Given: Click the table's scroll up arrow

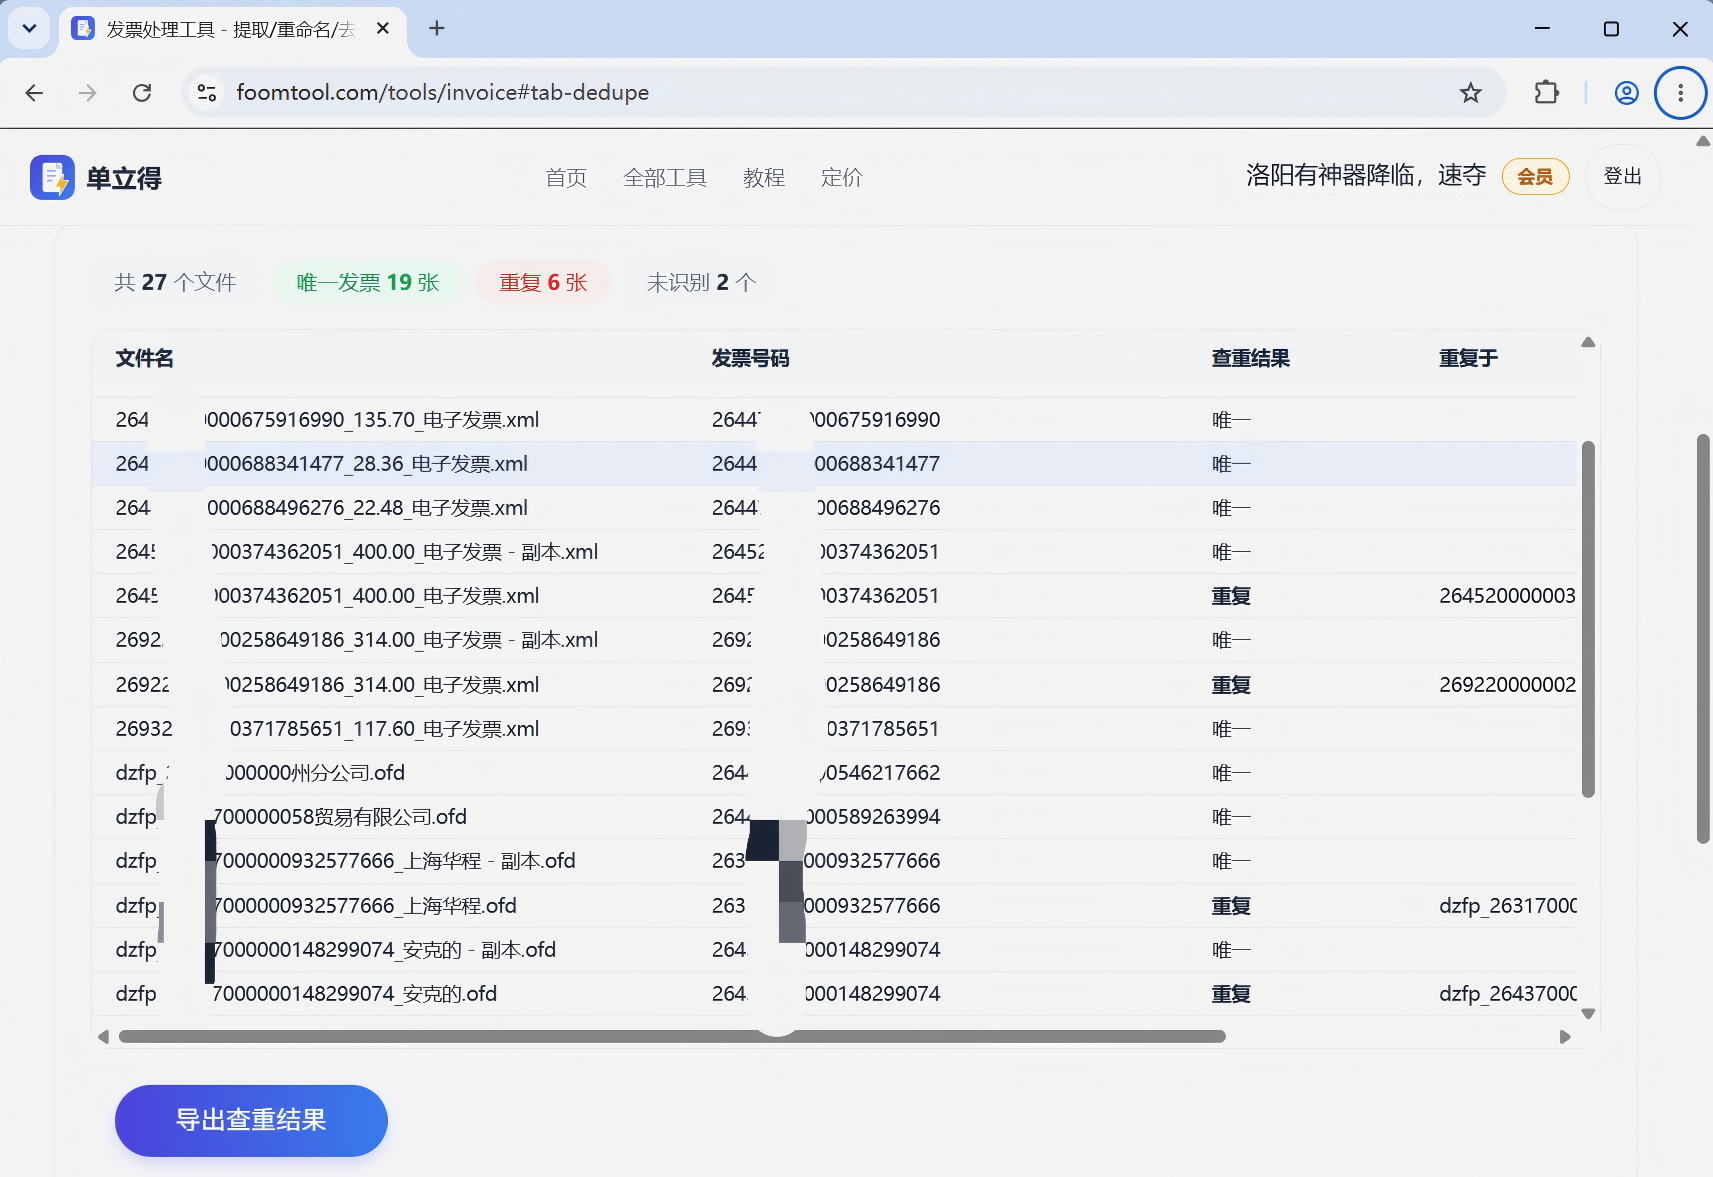Looking at the screenshot, I should coord(1588,342).
